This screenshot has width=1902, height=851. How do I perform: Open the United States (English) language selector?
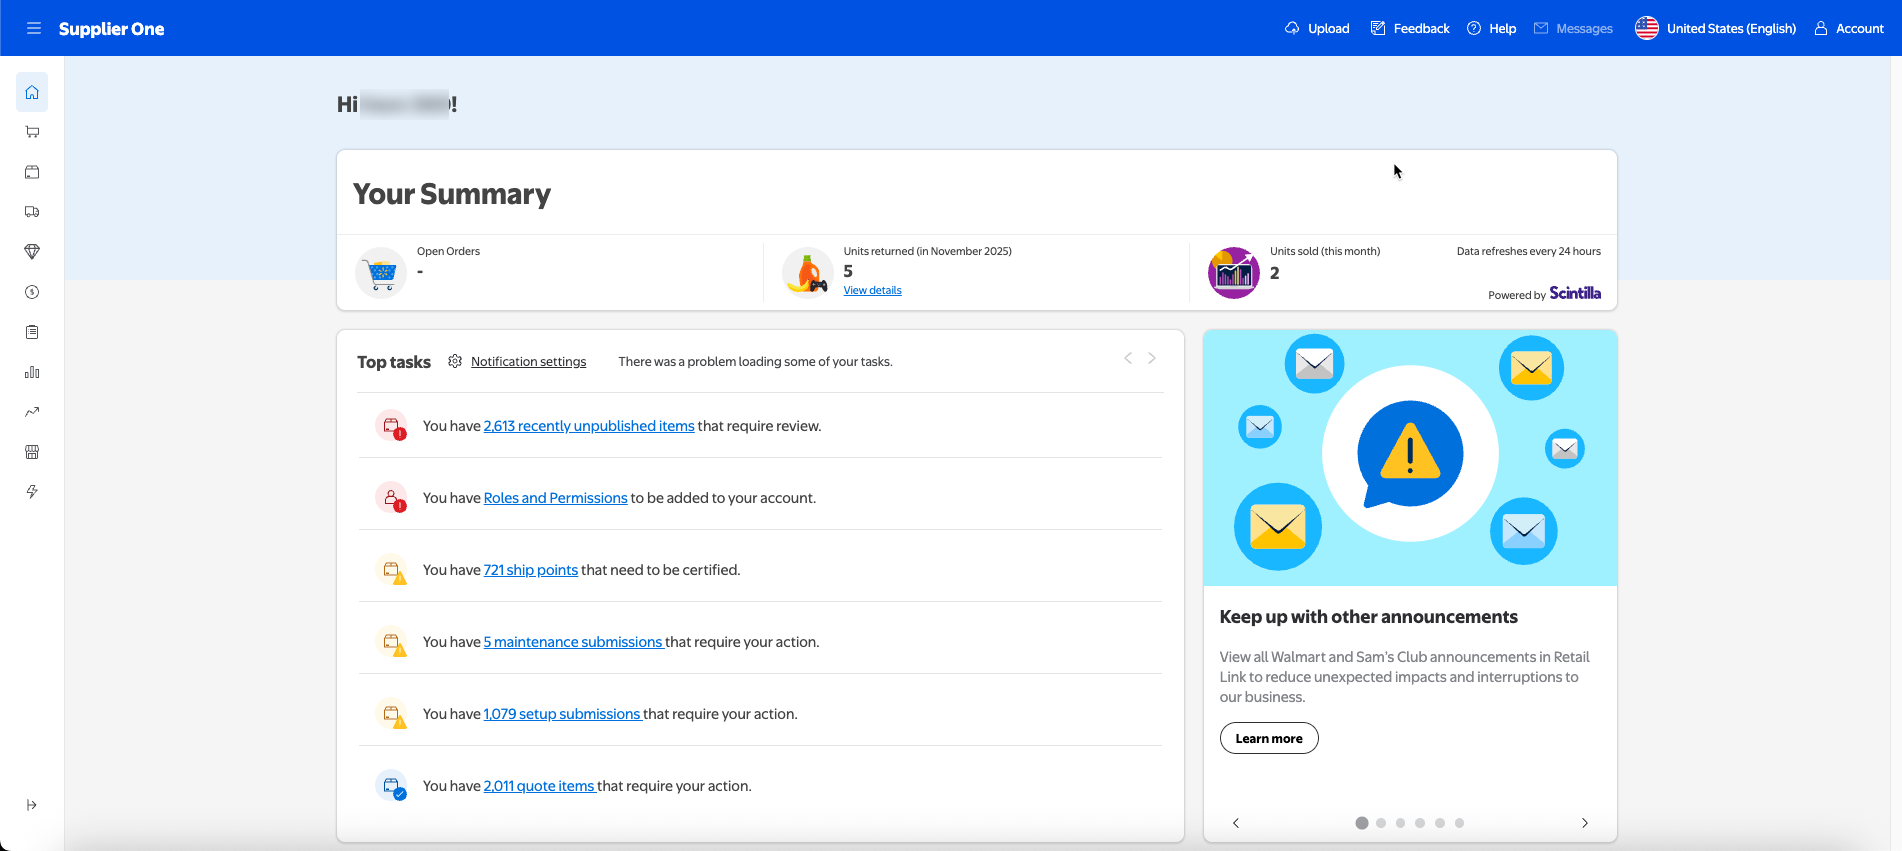click(x=1715, y=28)
